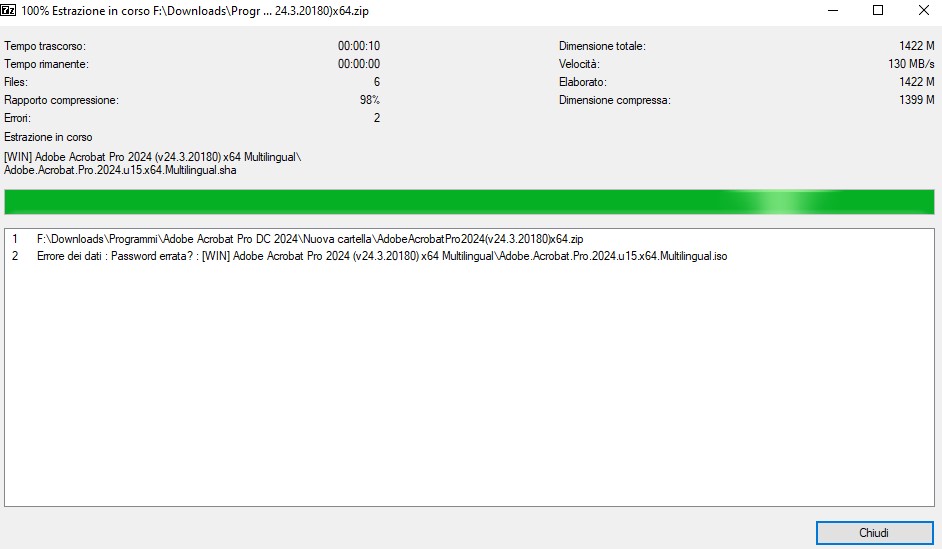The height and width of the screenshot is (549, 942).
Task: Click remaining time value 00:00:00
Action: (359, 64)
